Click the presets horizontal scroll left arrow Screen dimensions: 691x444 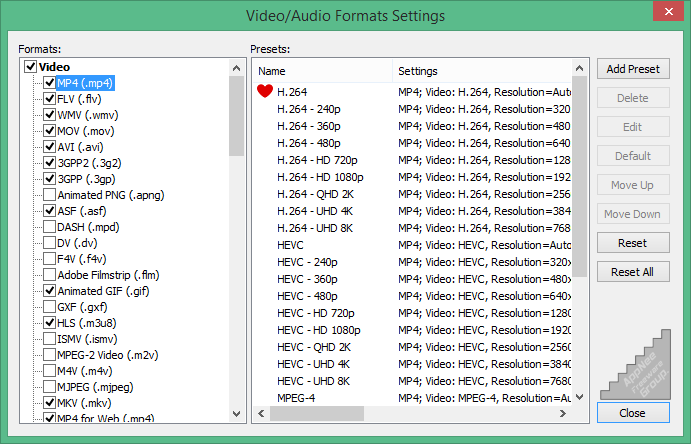261,413
